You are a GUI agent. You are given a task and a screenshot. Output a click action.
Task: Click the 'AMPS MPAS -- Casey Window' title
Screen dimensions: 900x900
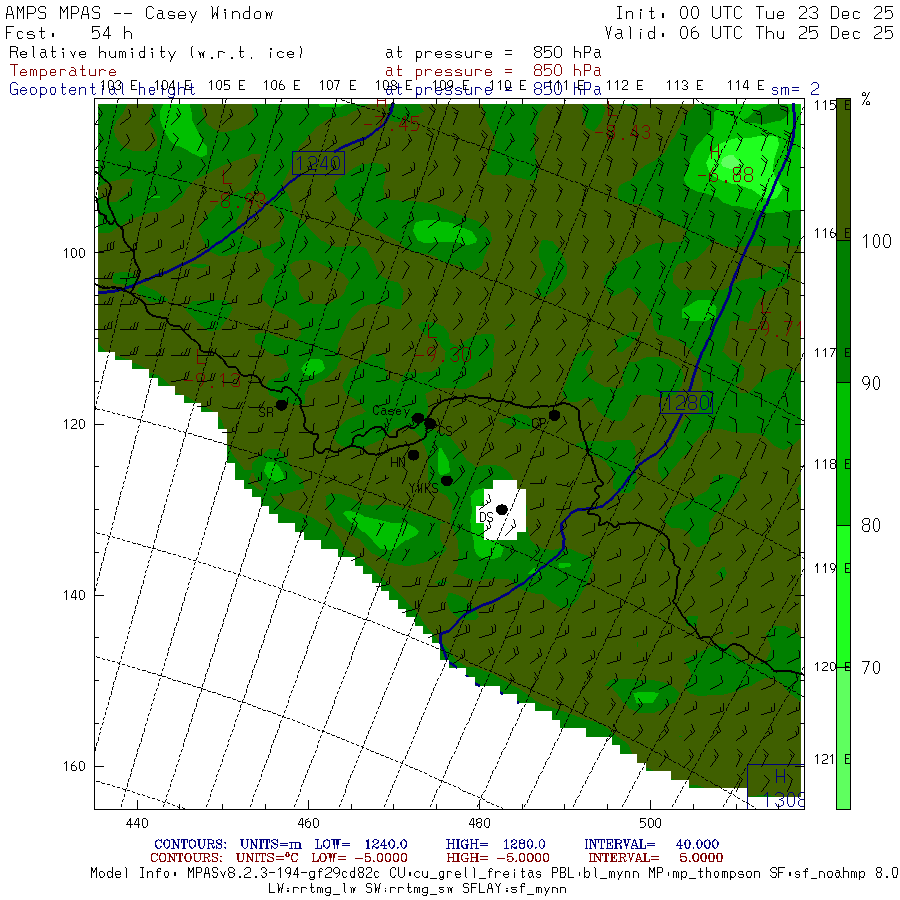139,13
